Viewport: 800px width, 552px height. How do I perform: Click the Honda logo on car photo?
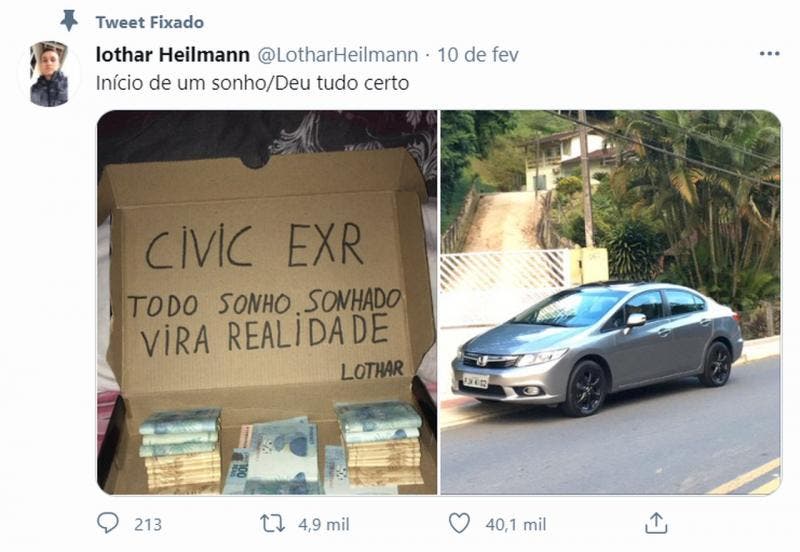[482, 361]
